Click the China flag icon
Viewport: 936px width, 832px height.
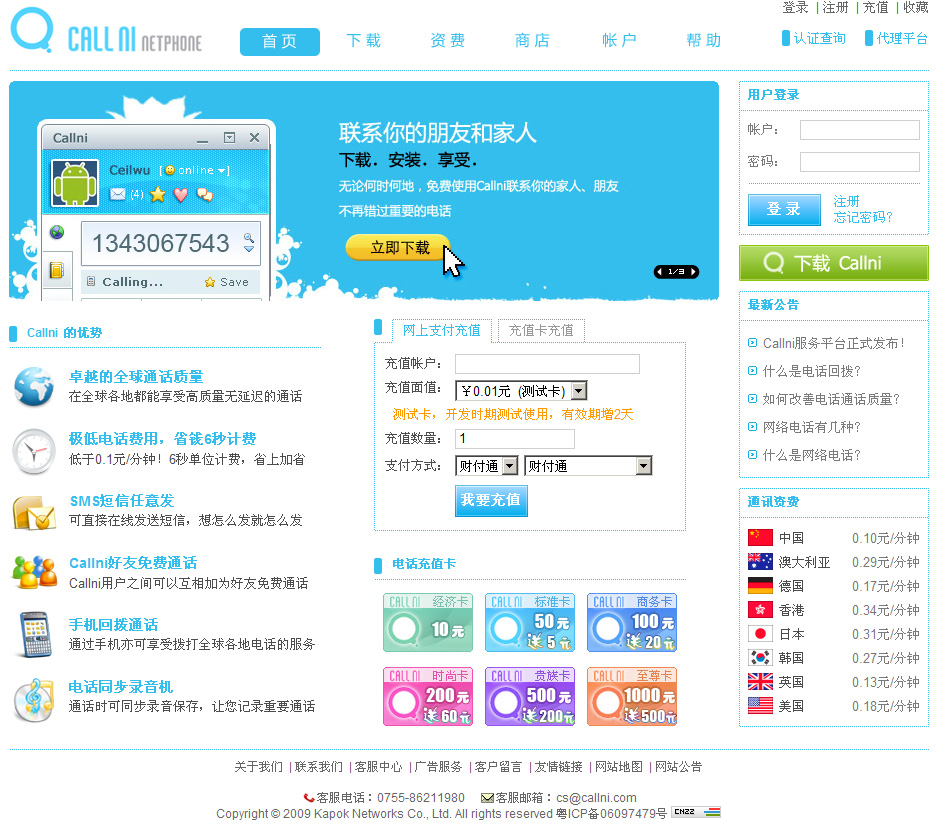pos(760,538)
